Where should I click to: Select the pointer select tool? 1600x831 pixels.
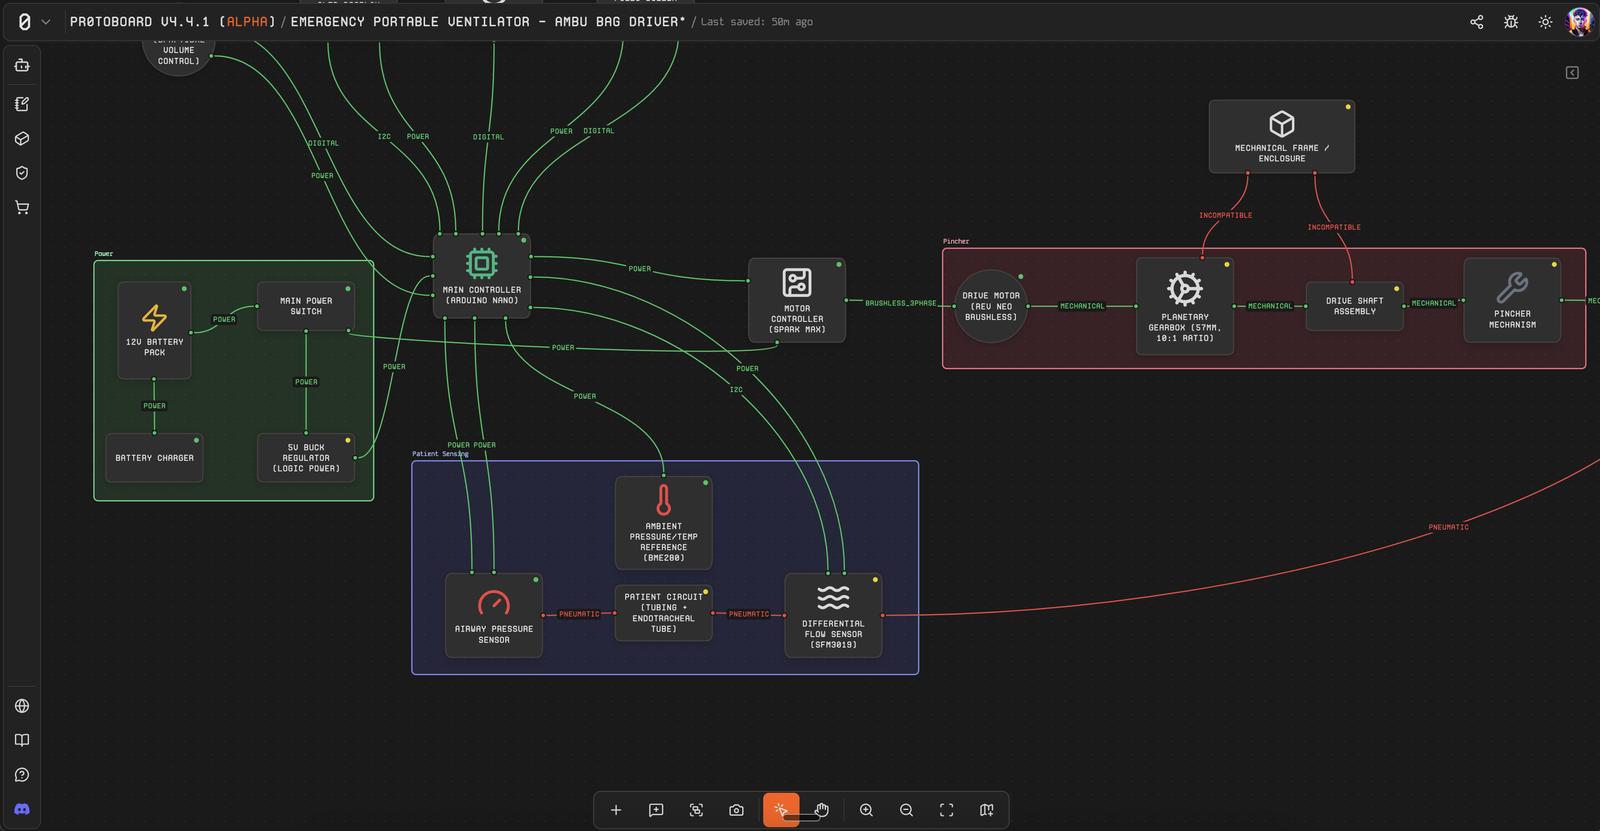coord(781,810)
